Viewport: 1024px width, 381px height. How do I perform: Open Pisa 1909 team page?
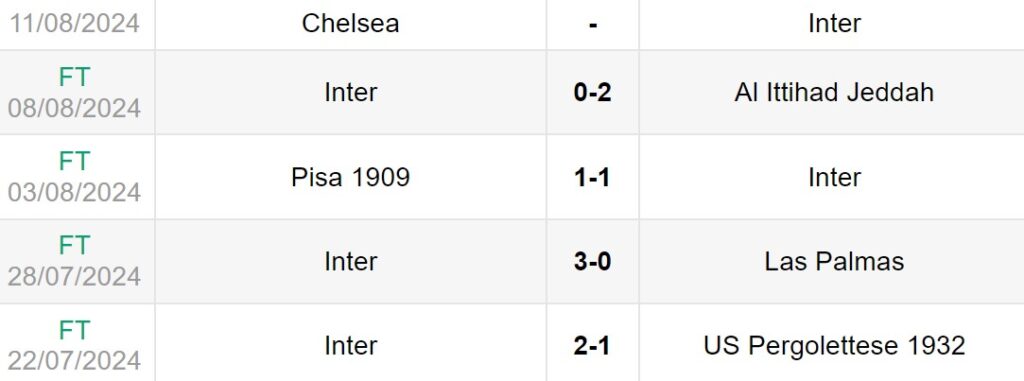tap(350, 177)
